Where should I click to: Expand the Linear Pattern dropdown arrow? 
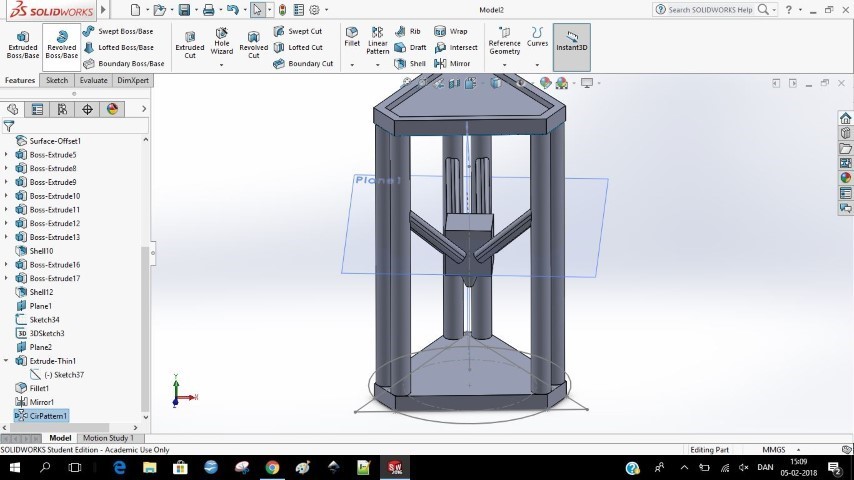(377, 65)
